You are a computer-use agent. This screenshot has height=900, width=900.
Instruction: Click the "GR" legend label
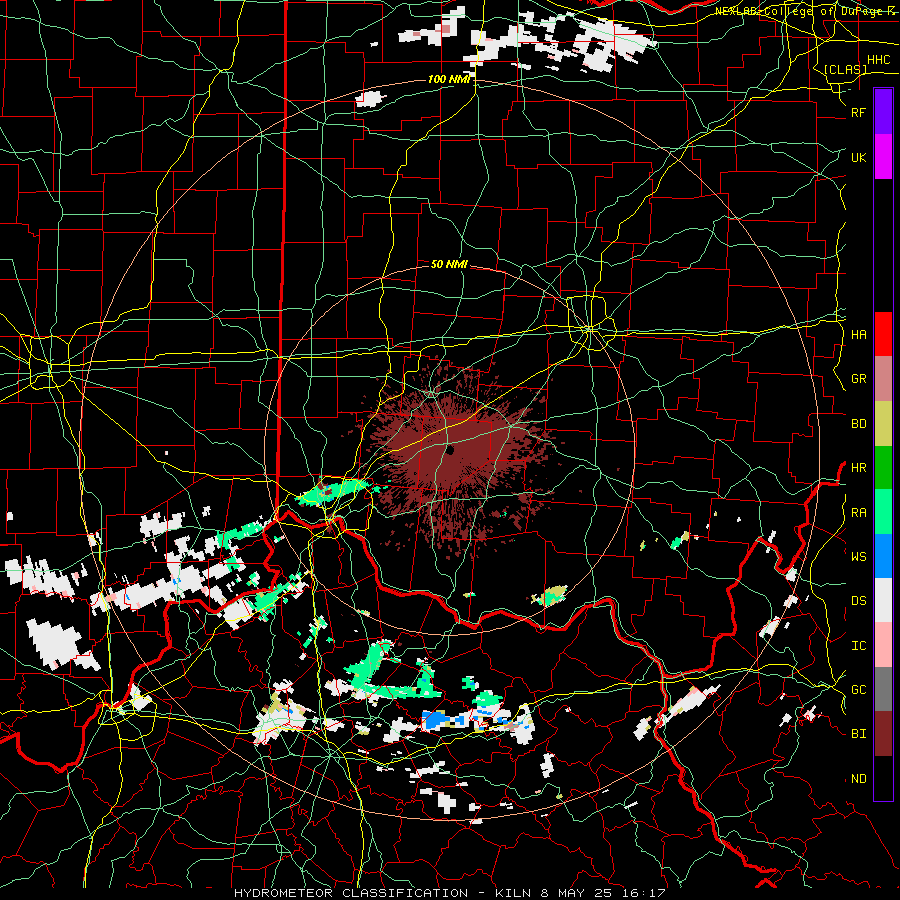(858, 379)
